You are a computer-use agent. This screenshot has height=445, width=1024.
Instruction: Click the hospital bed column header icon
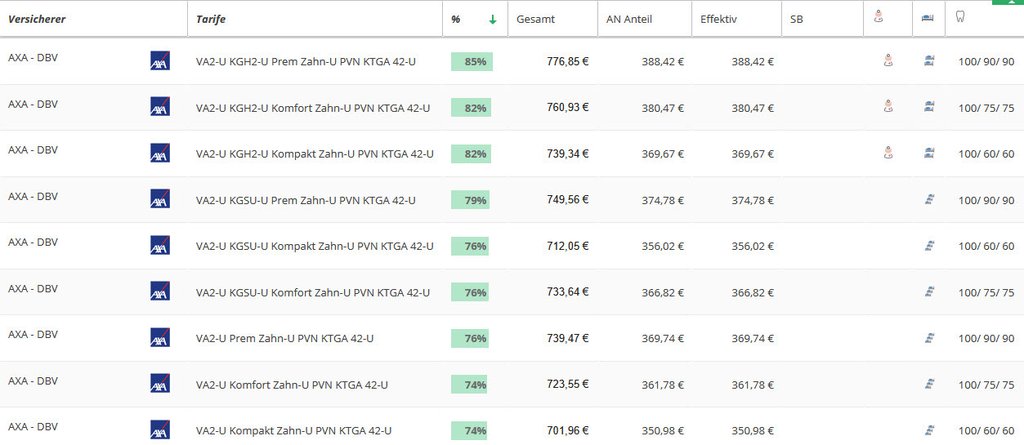(x=927, y=18)
